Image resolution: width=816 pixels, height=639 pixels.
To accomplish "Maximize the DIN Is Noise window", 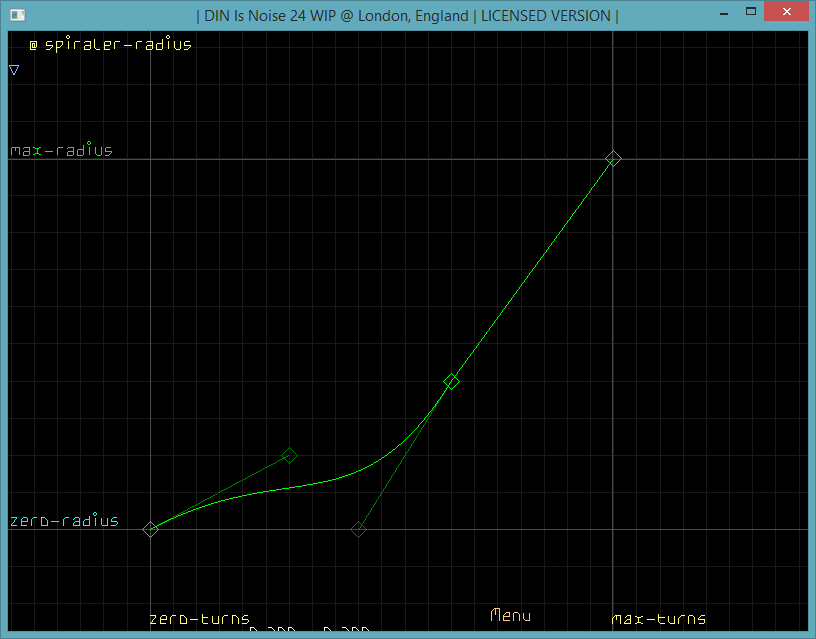I will (x=747, y=12).
